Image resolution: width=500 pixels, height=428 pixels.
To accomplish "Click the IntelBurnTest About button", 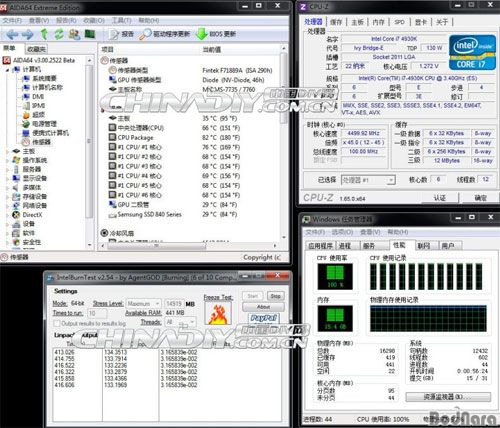I will (263, 307).
